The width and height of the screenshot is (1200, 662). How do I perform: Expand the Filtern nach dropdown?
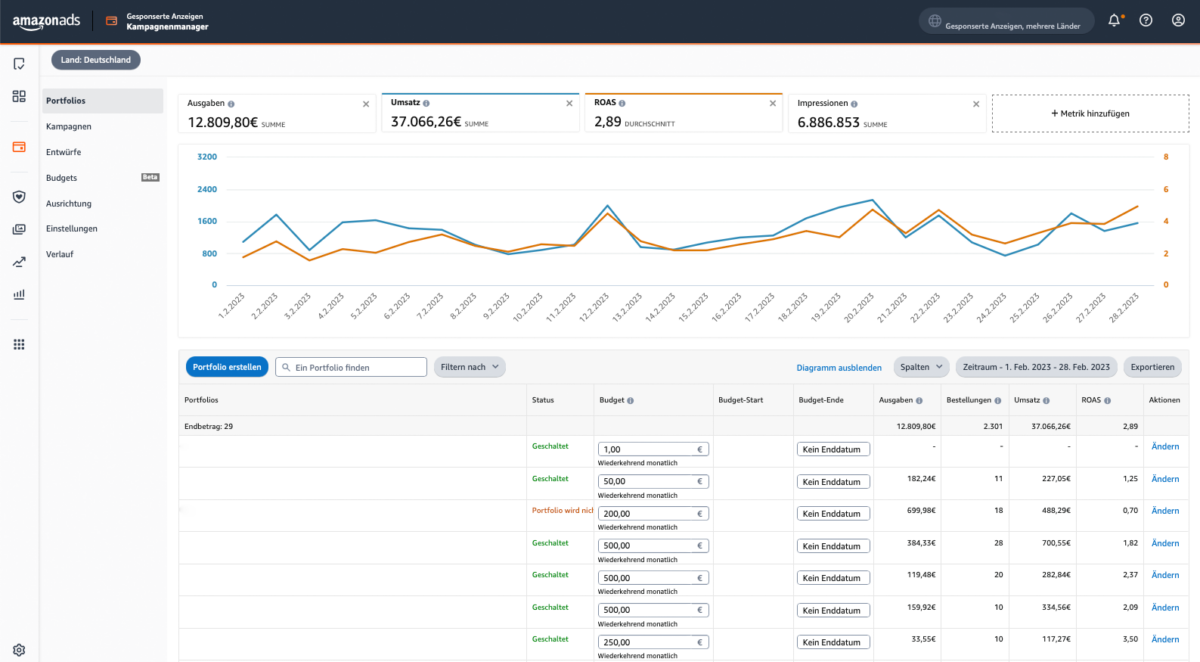(469, 367)
